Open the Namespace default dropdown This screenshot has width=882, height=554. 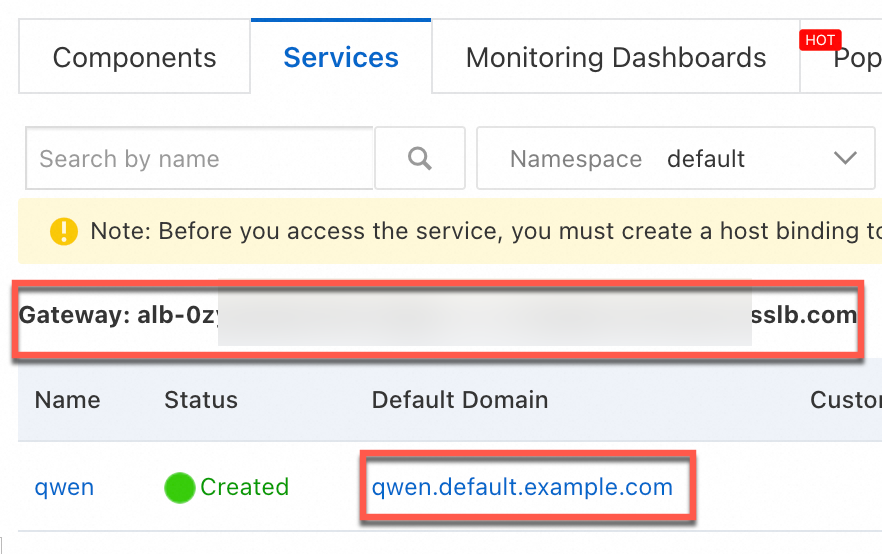676,159
